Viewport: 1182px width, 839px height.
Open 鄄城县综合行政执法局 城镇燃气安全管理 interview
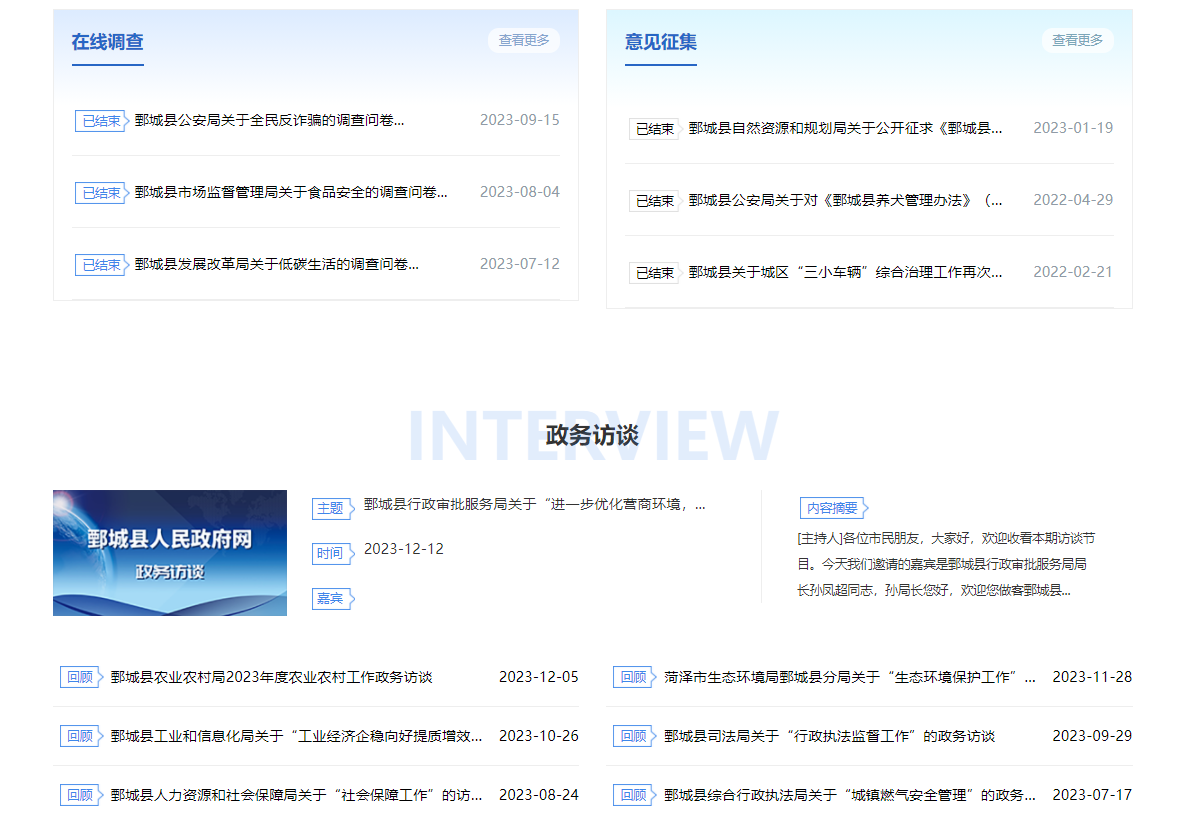(850, 795)
